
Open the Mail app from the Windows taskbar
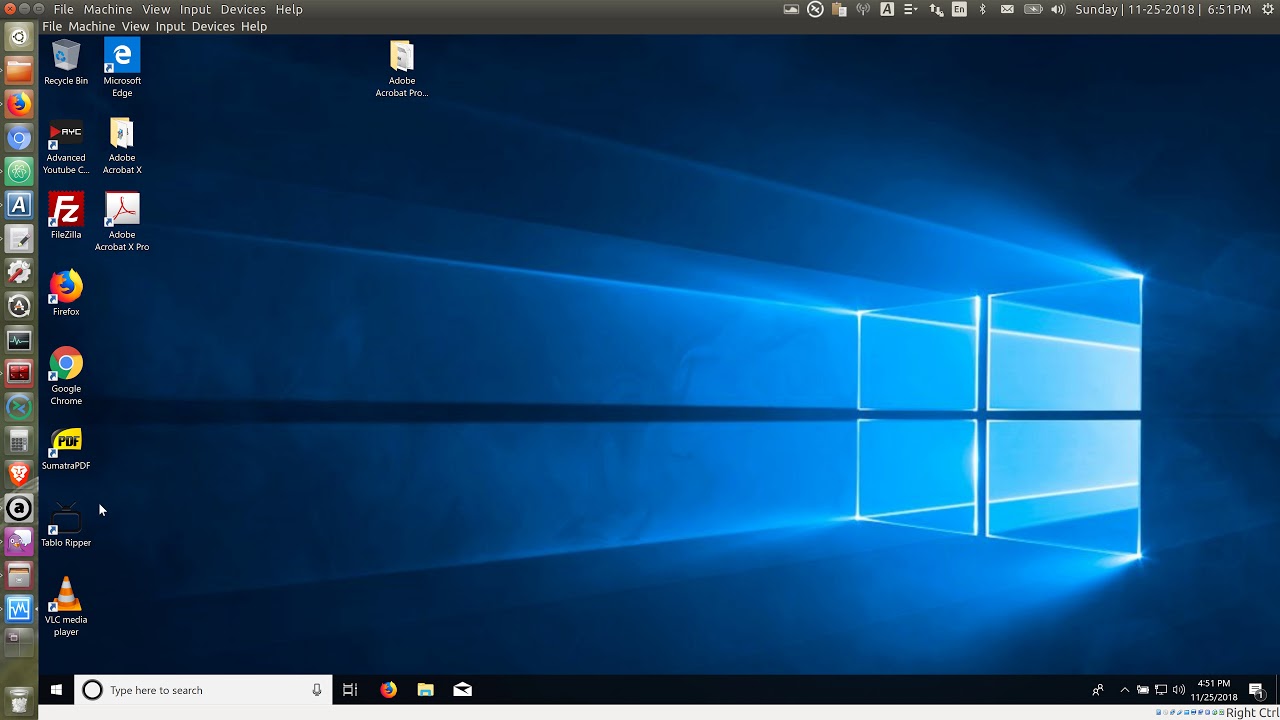click(462, 690)
